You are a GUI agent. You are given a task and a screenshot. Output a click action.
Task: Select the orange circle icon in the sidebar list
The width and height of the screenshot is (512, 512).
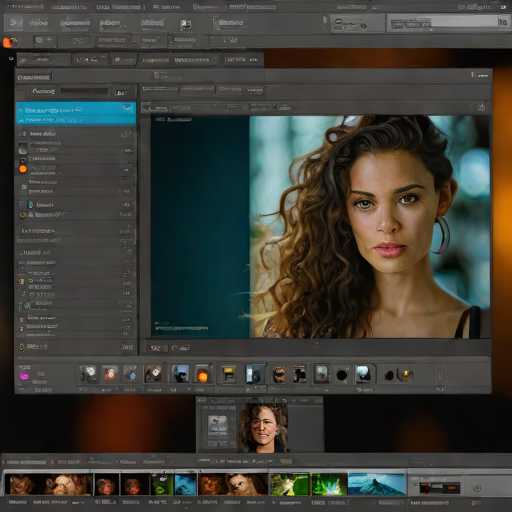click(x=23, y=169)
